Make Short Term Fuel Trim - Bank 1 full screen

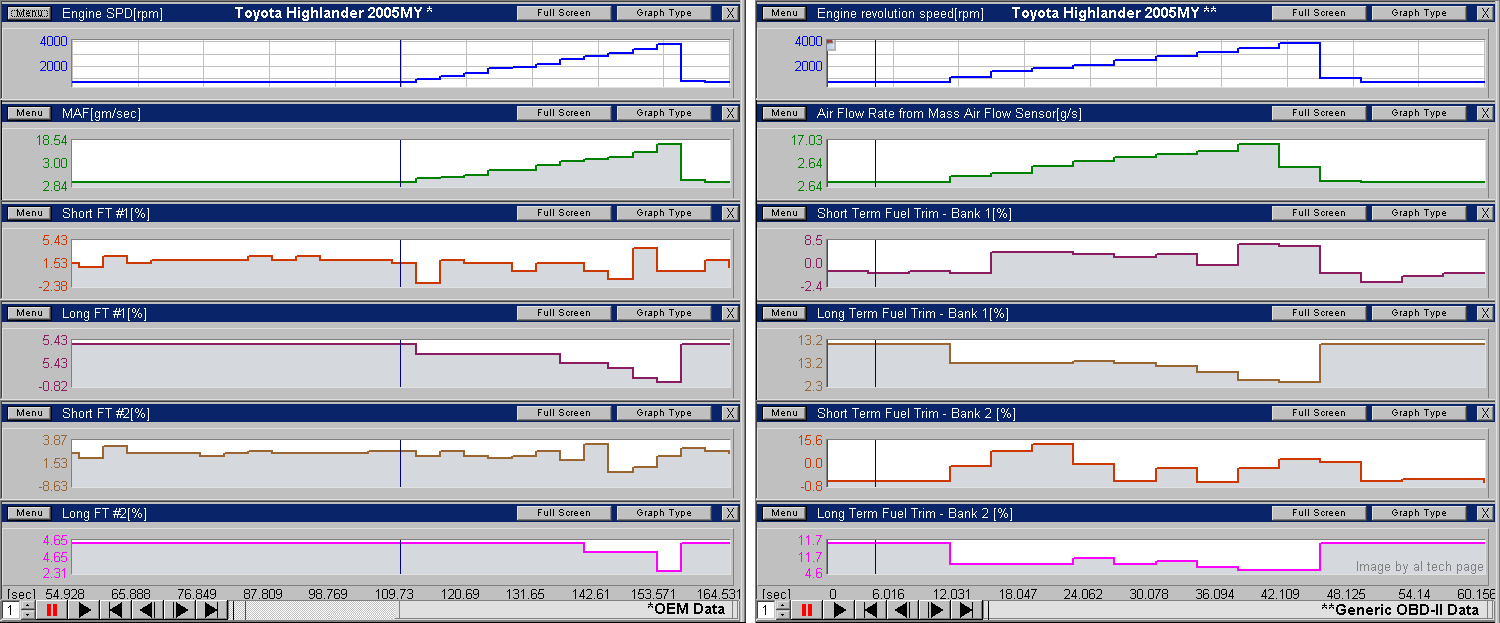tap(1318, 213)
